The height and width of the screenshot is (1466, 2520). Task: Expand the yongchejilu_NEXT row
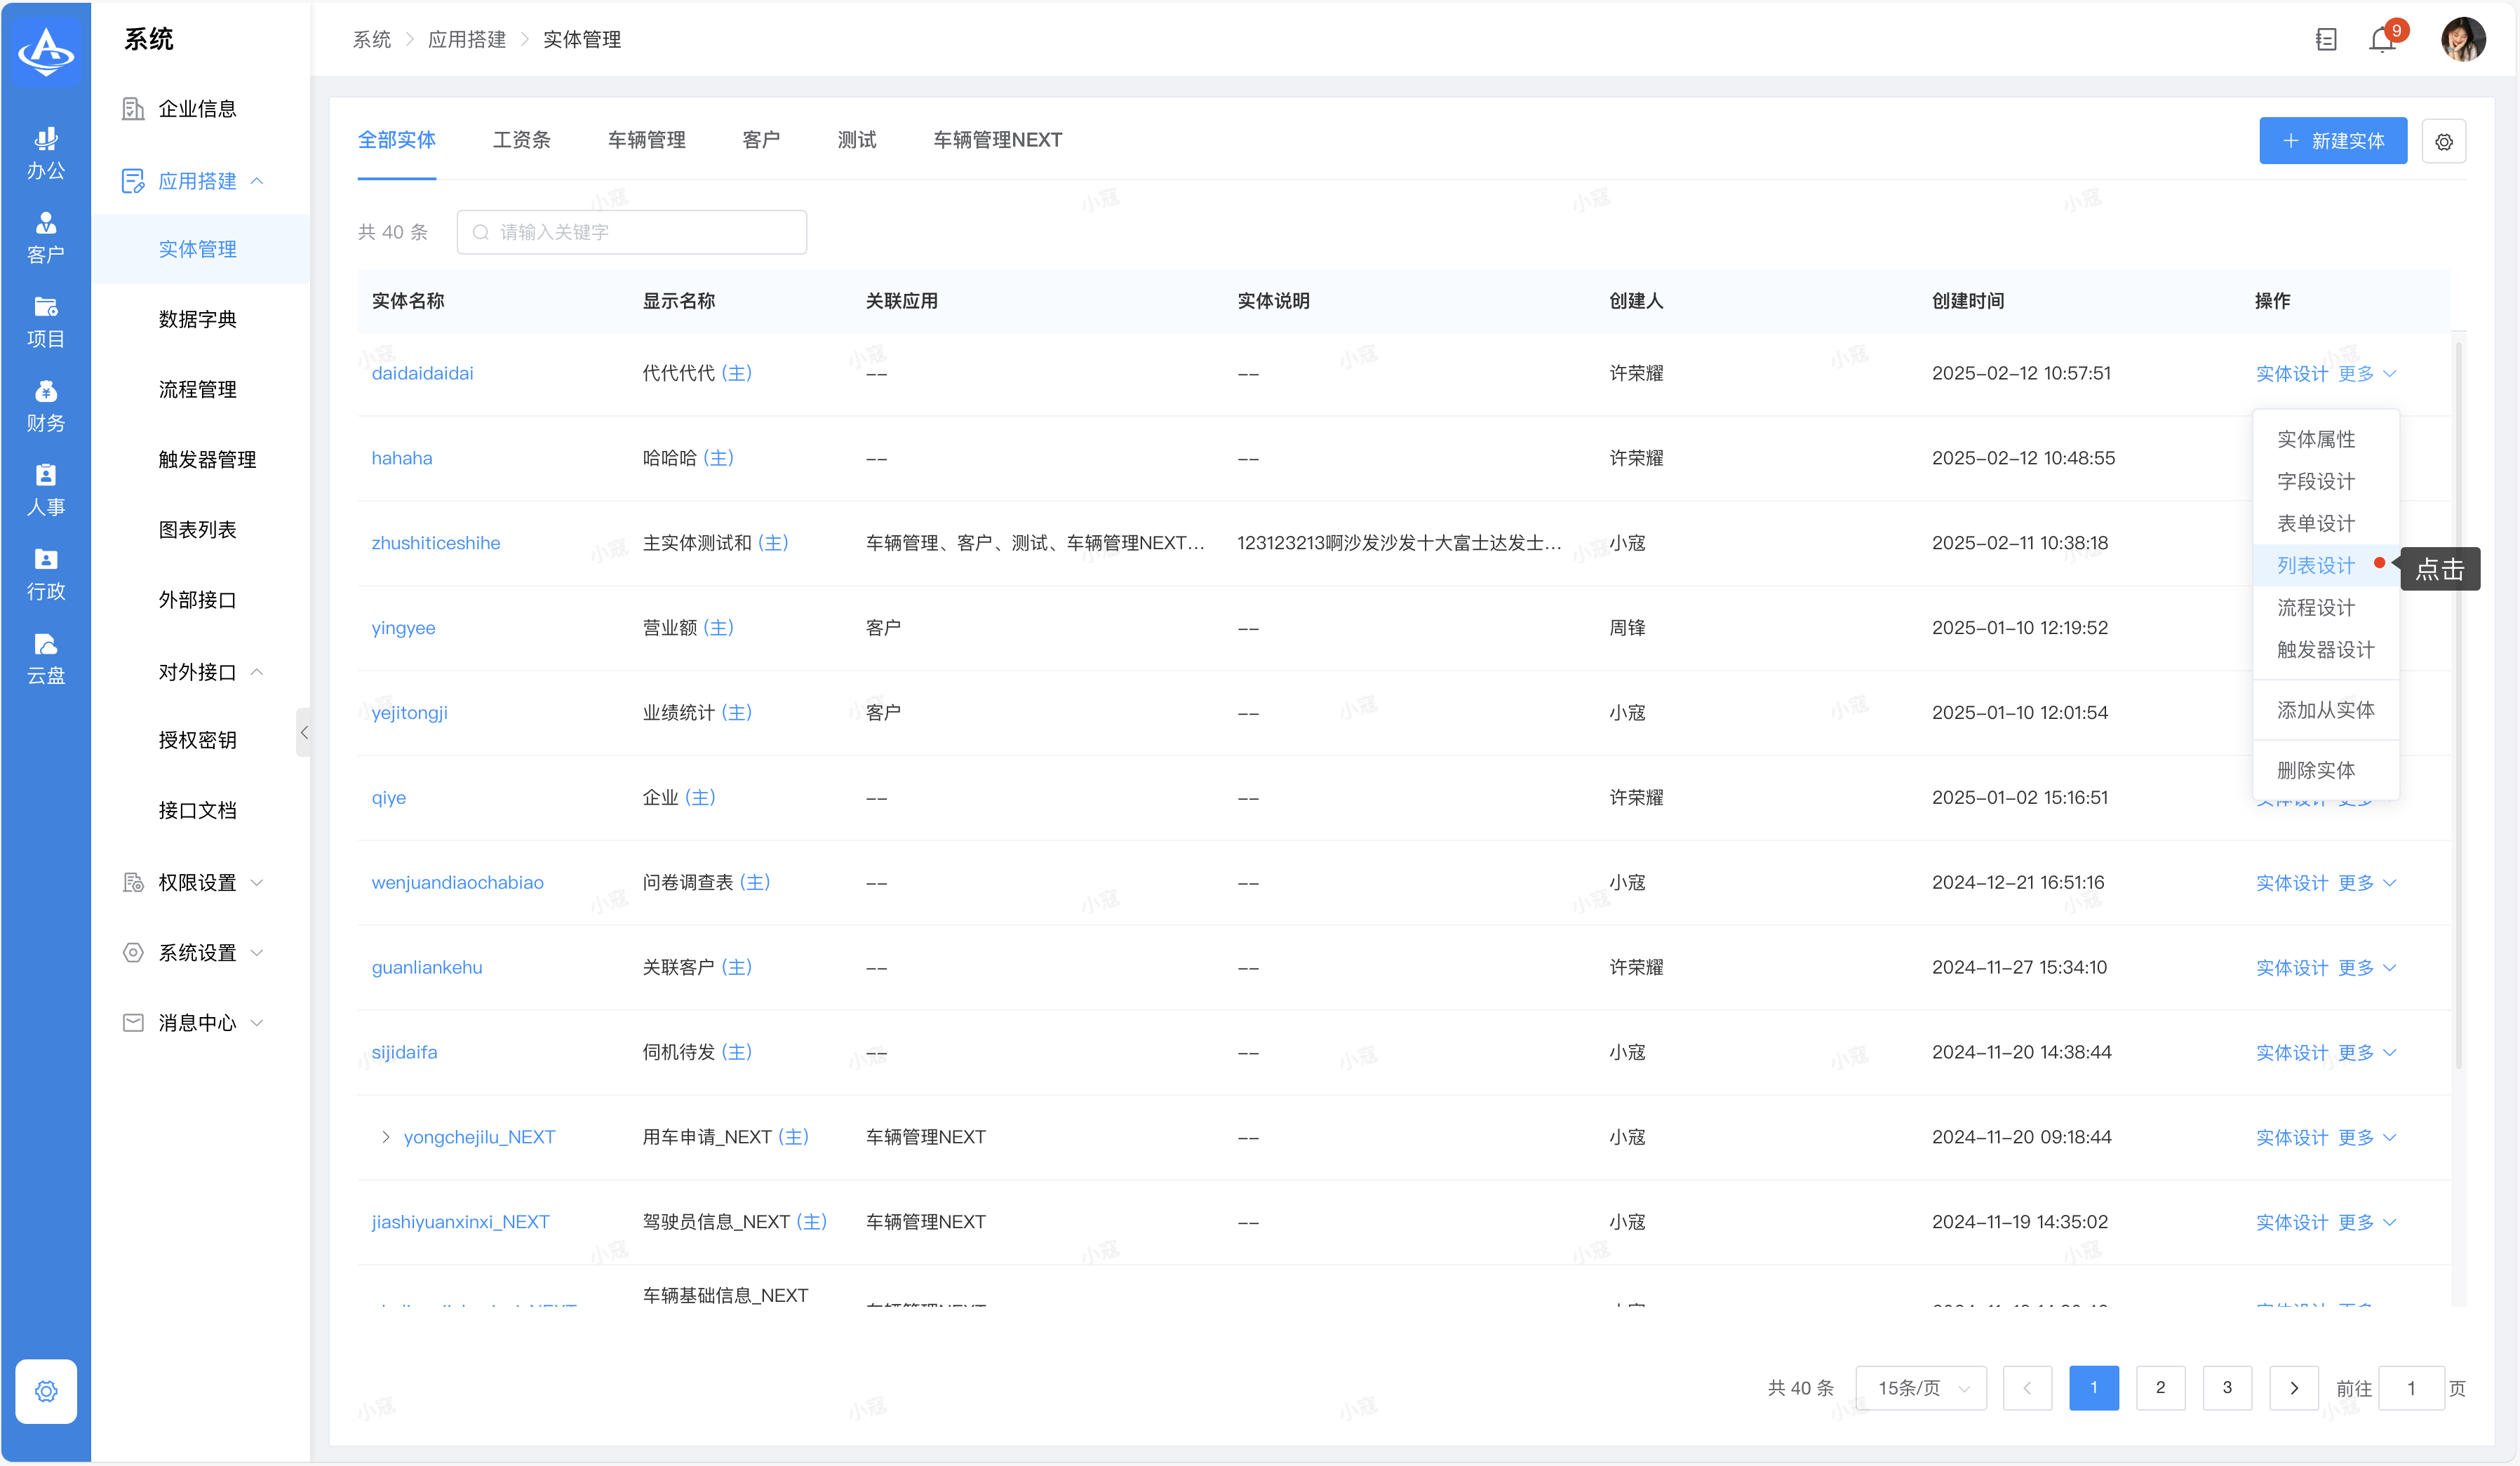(386, 1137)
